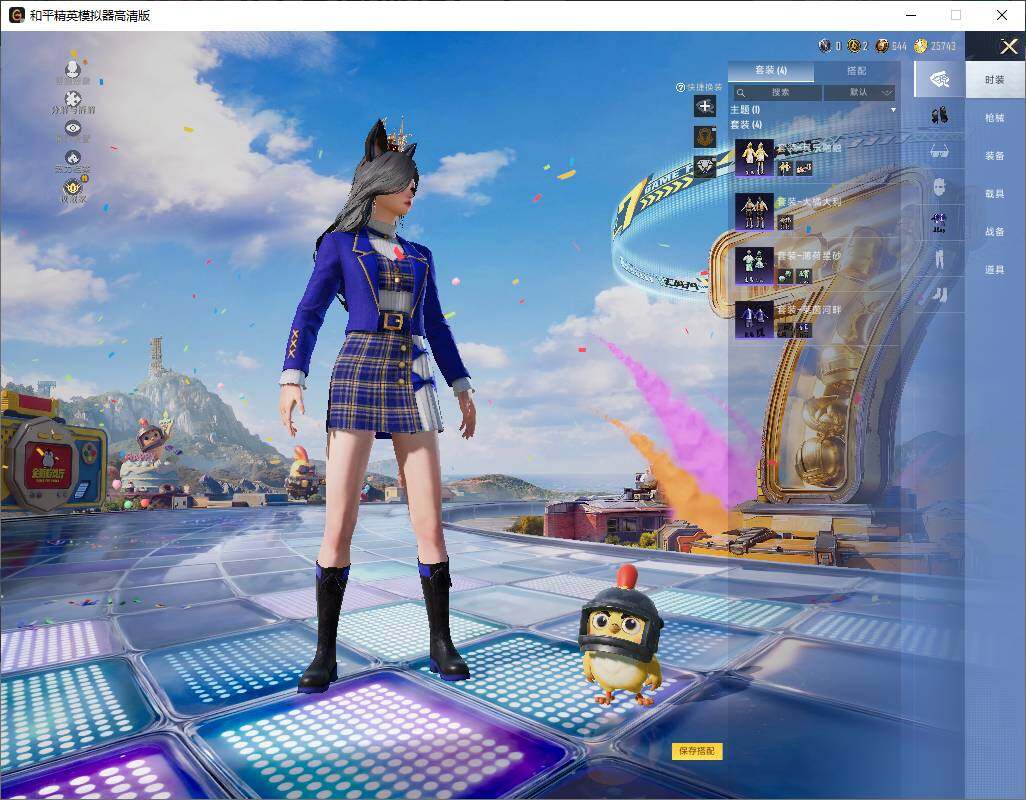Select the 套装-大橘大利 orange vest thumbnail
The height and width of the screenshot is (800, 1026).
(754, 211)
